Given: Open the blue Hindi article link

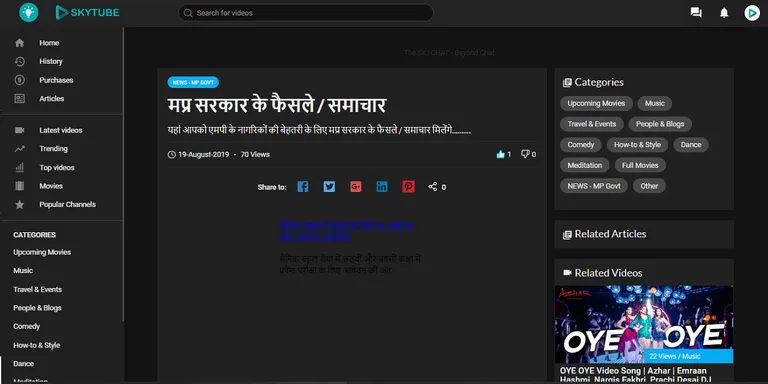Looking at the screenshot, I should [347, 231].
